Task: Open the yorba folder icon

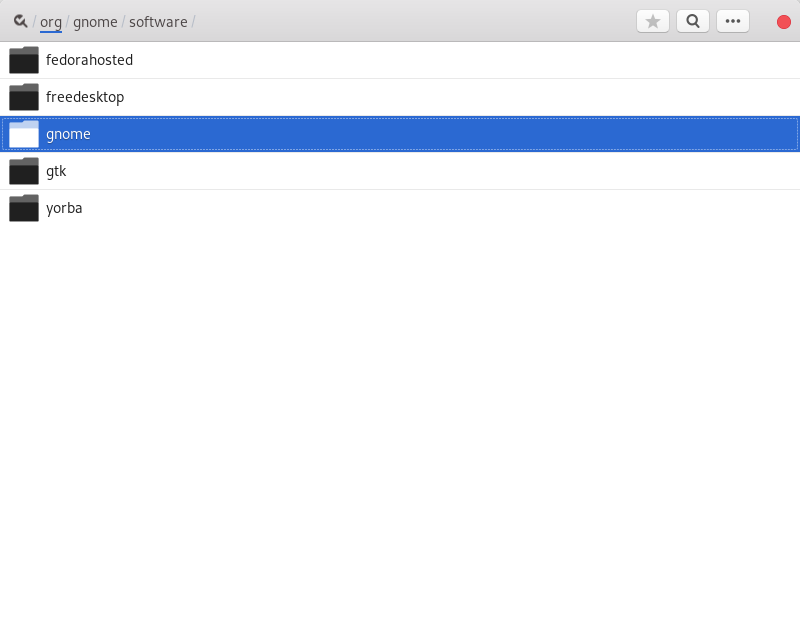Action: click(x=24, y=208)
